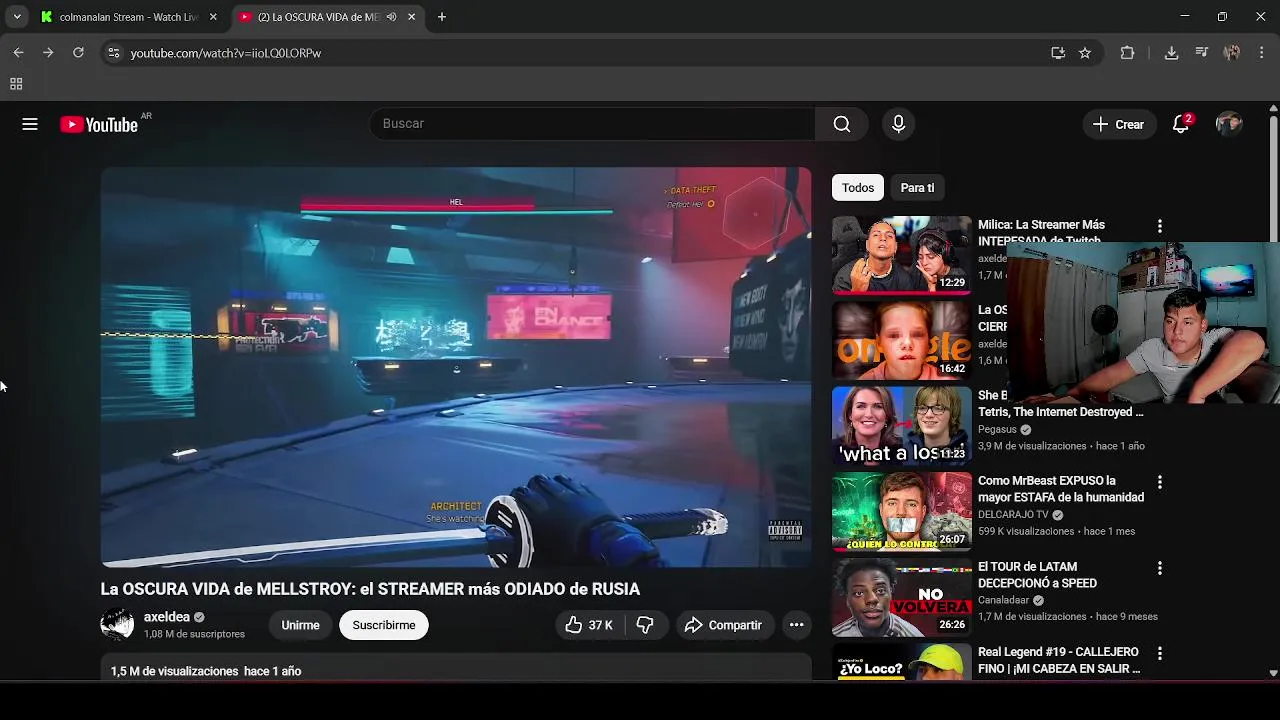Open Canaladaar channel name
1280x720 pixels.
[x=1004, y=600]
